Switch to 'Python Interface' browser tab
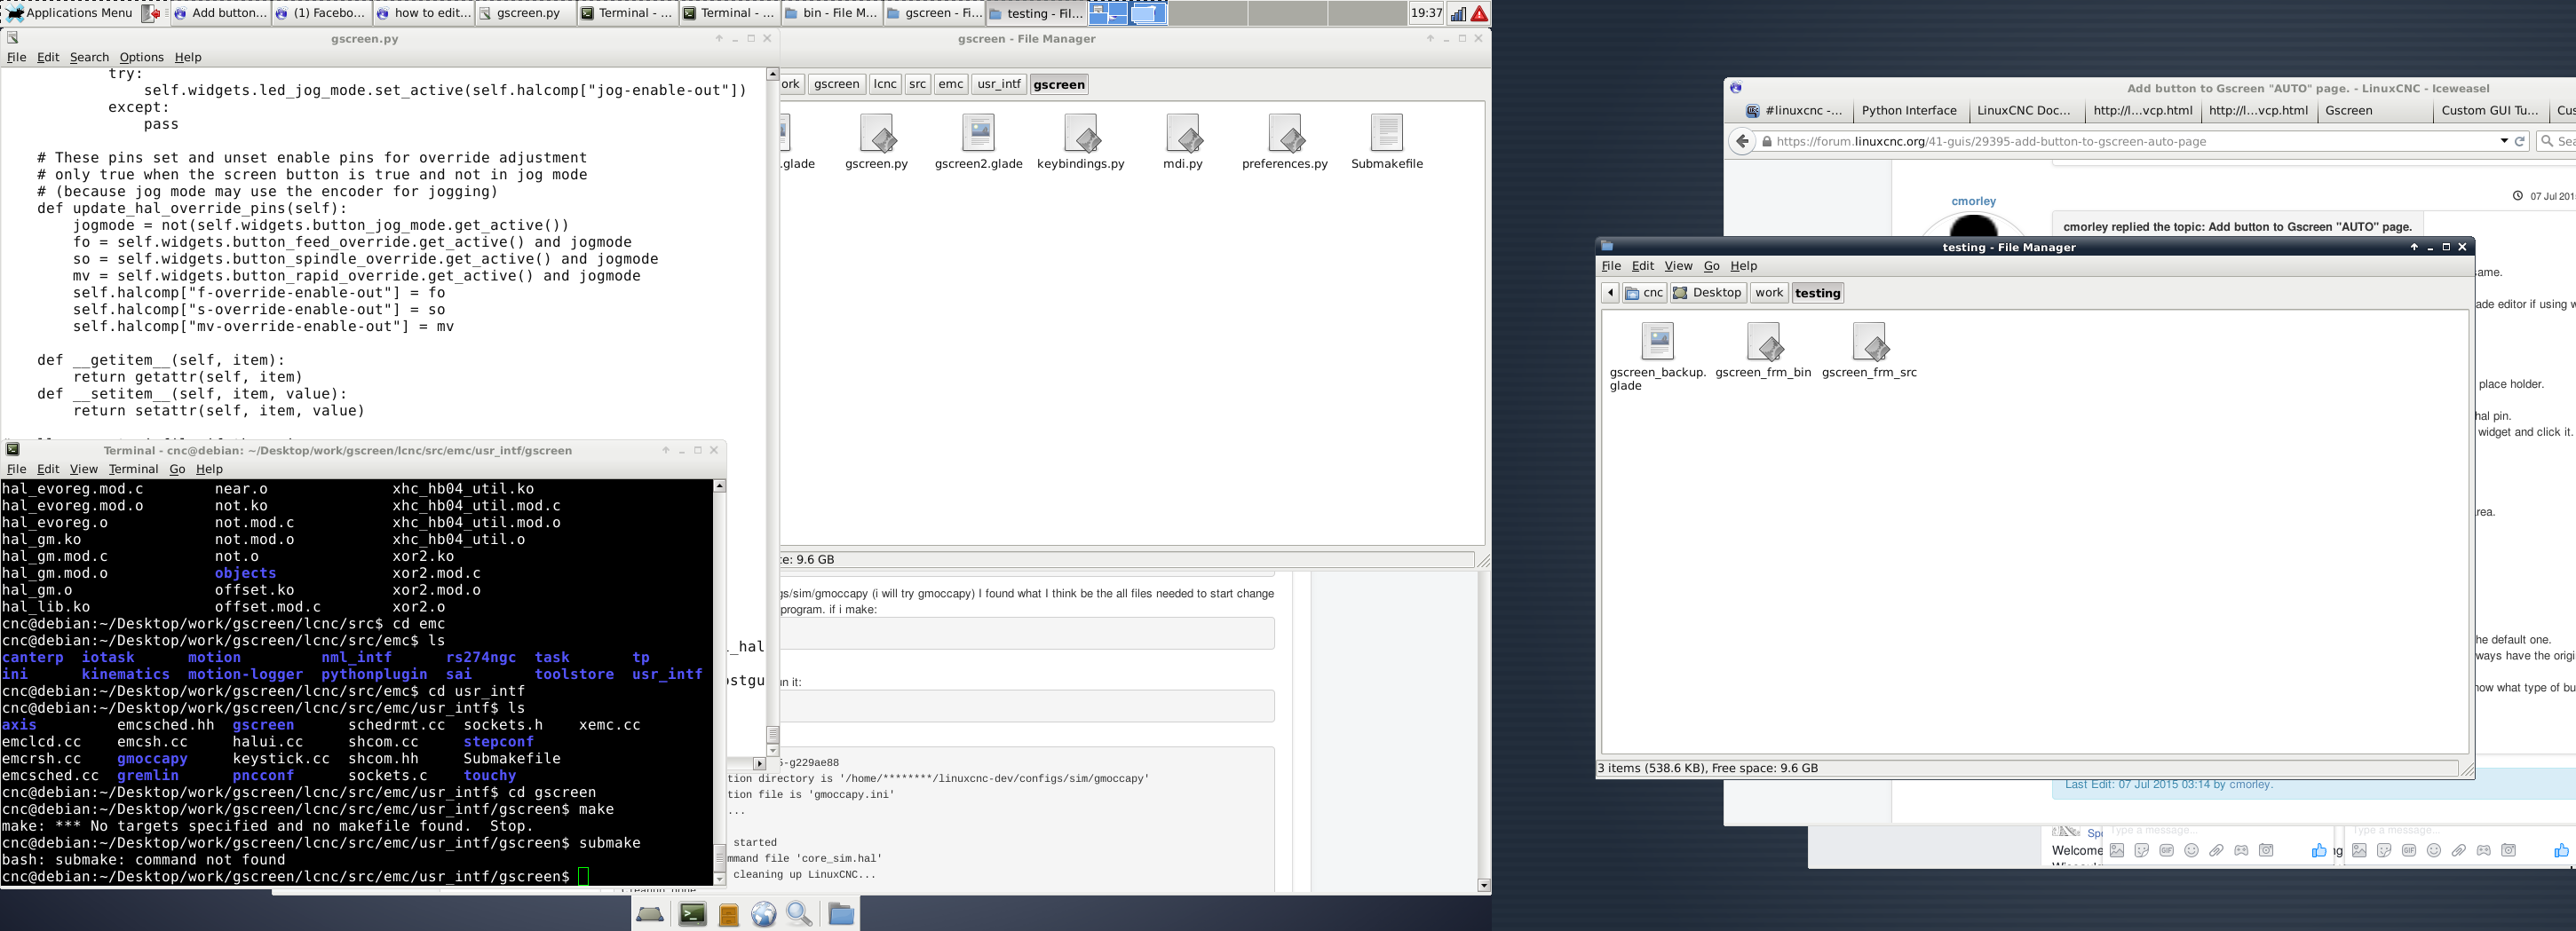 point(1909,111)
